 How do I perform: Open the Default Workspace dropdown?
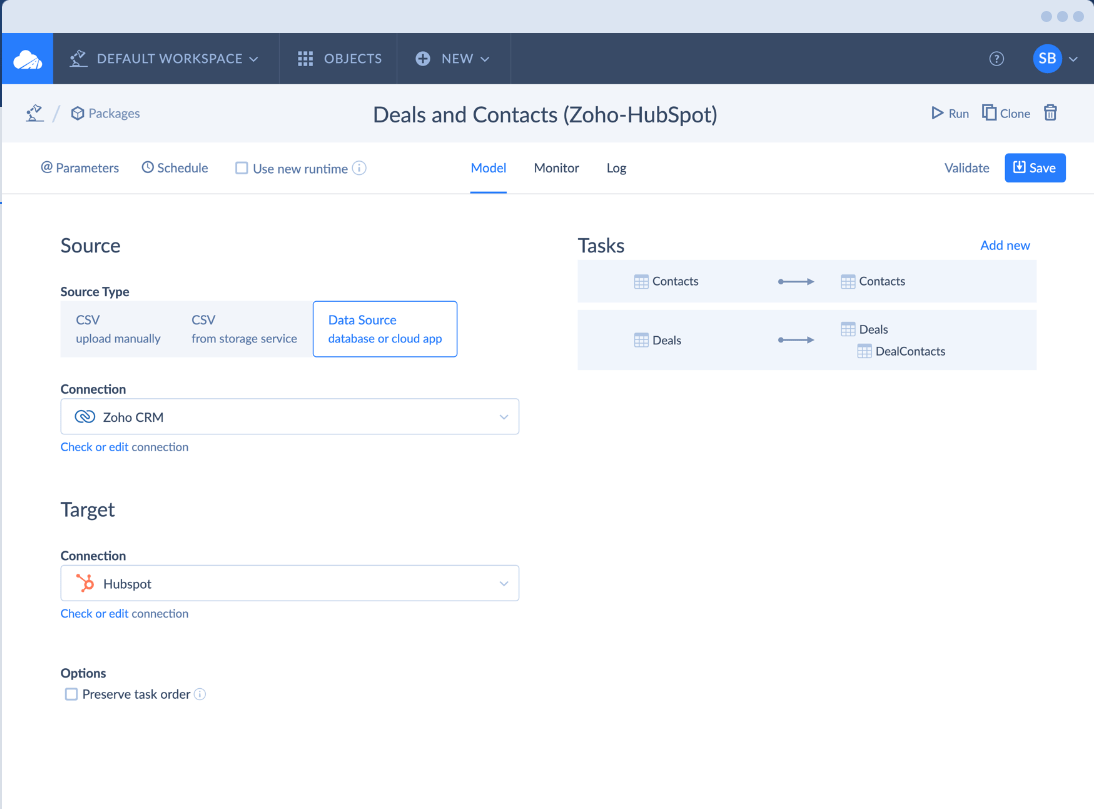coord(165,59)
